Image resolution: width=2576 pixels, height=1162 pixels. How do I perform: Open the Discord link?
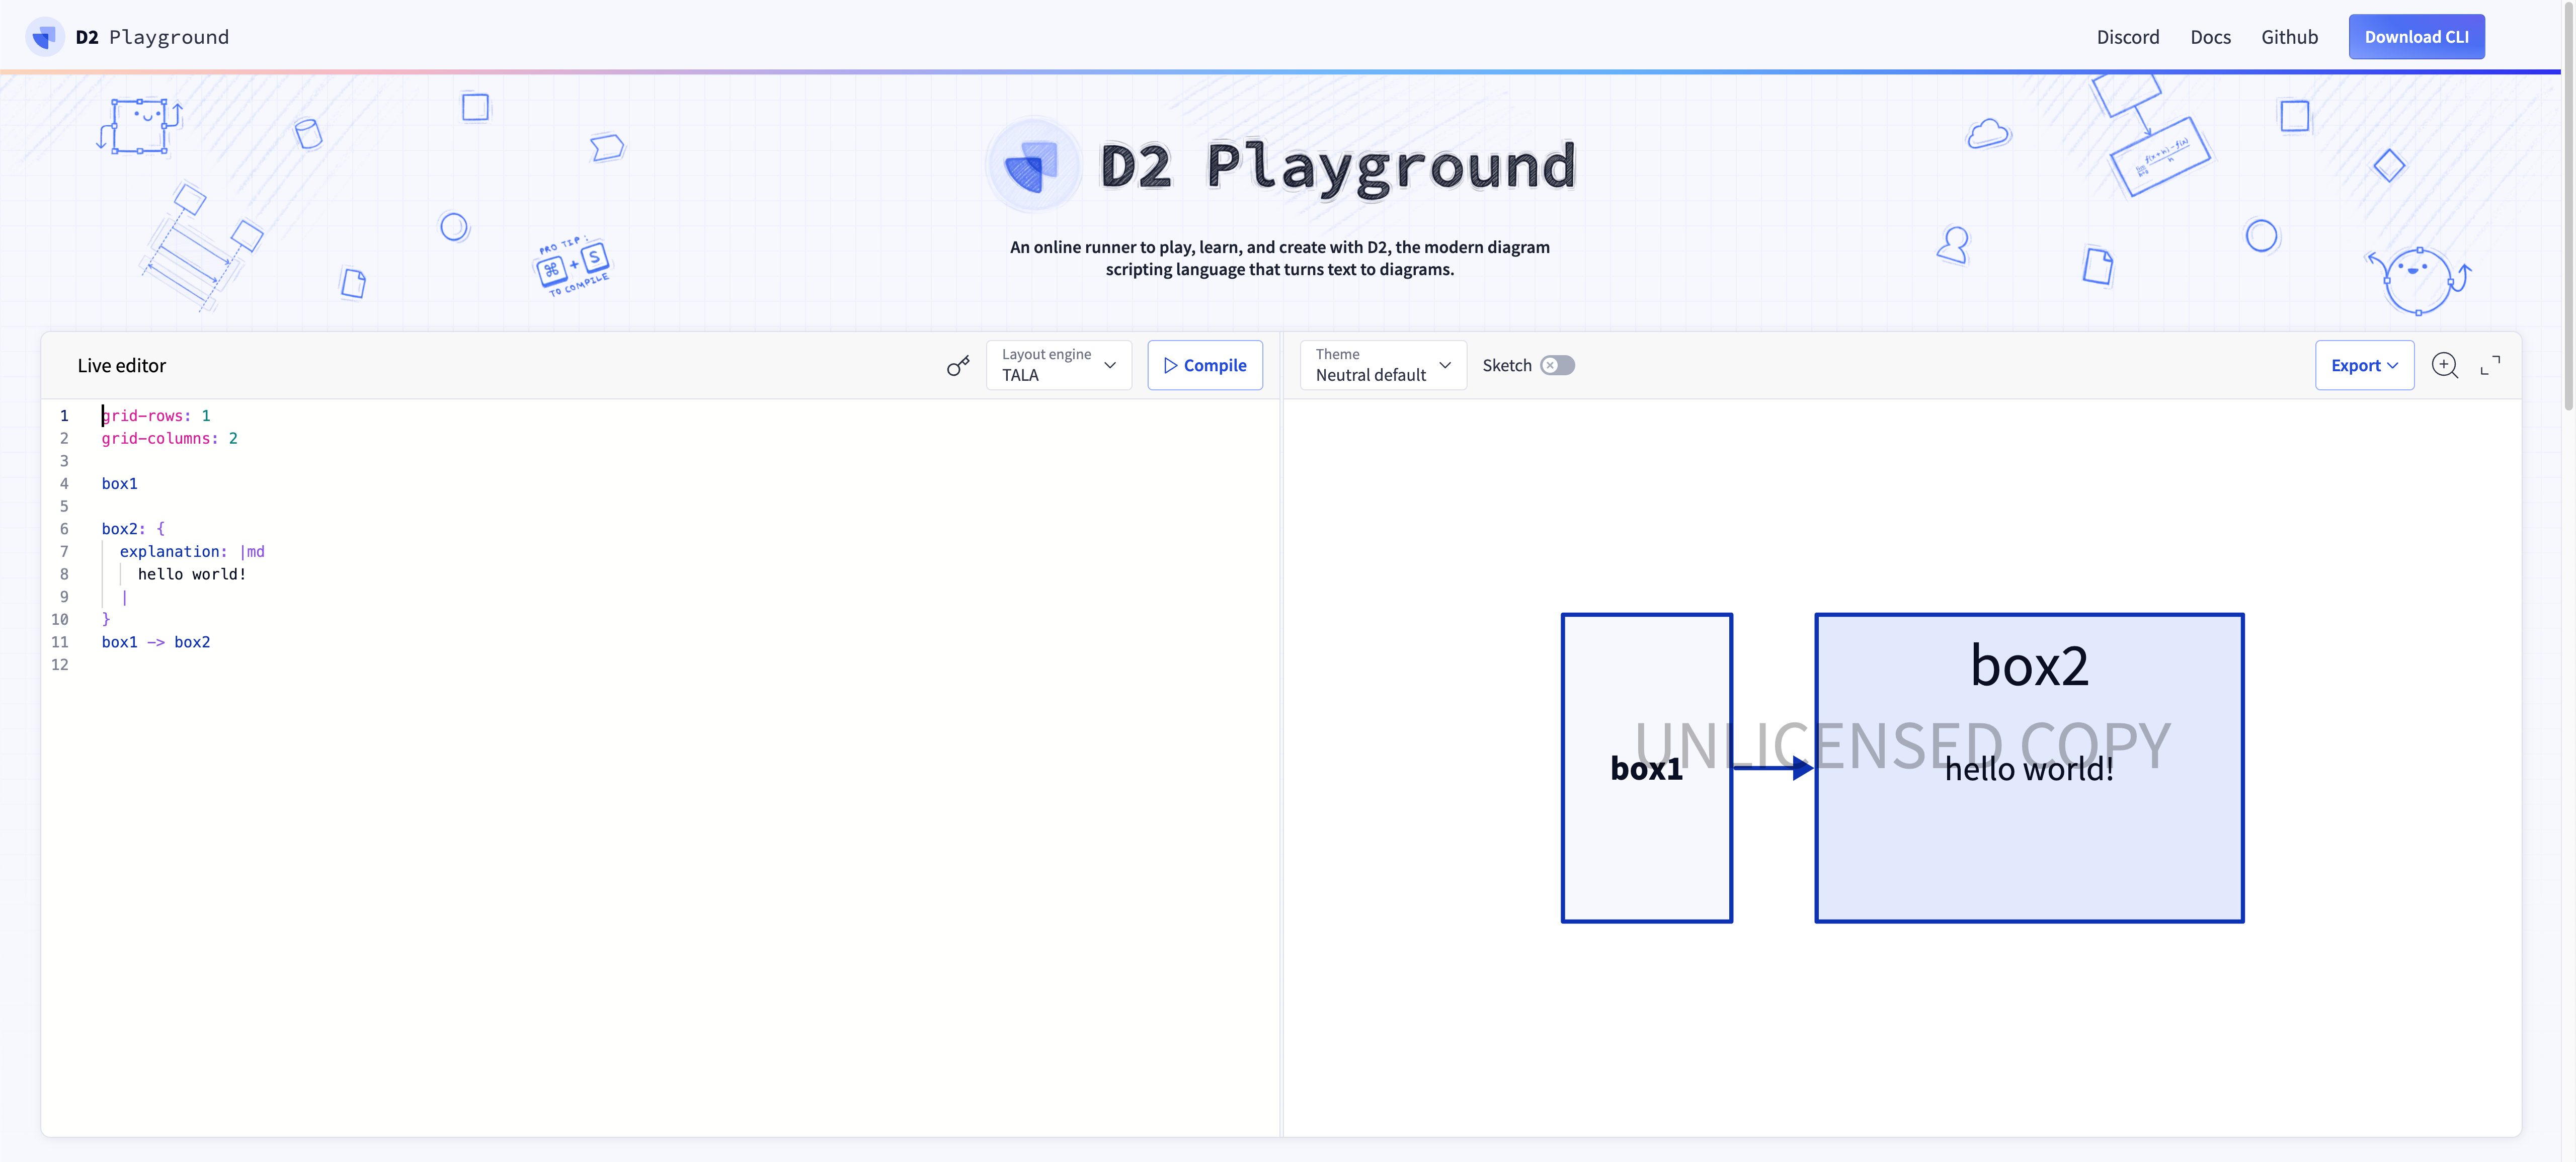(x=2127, y=37)
